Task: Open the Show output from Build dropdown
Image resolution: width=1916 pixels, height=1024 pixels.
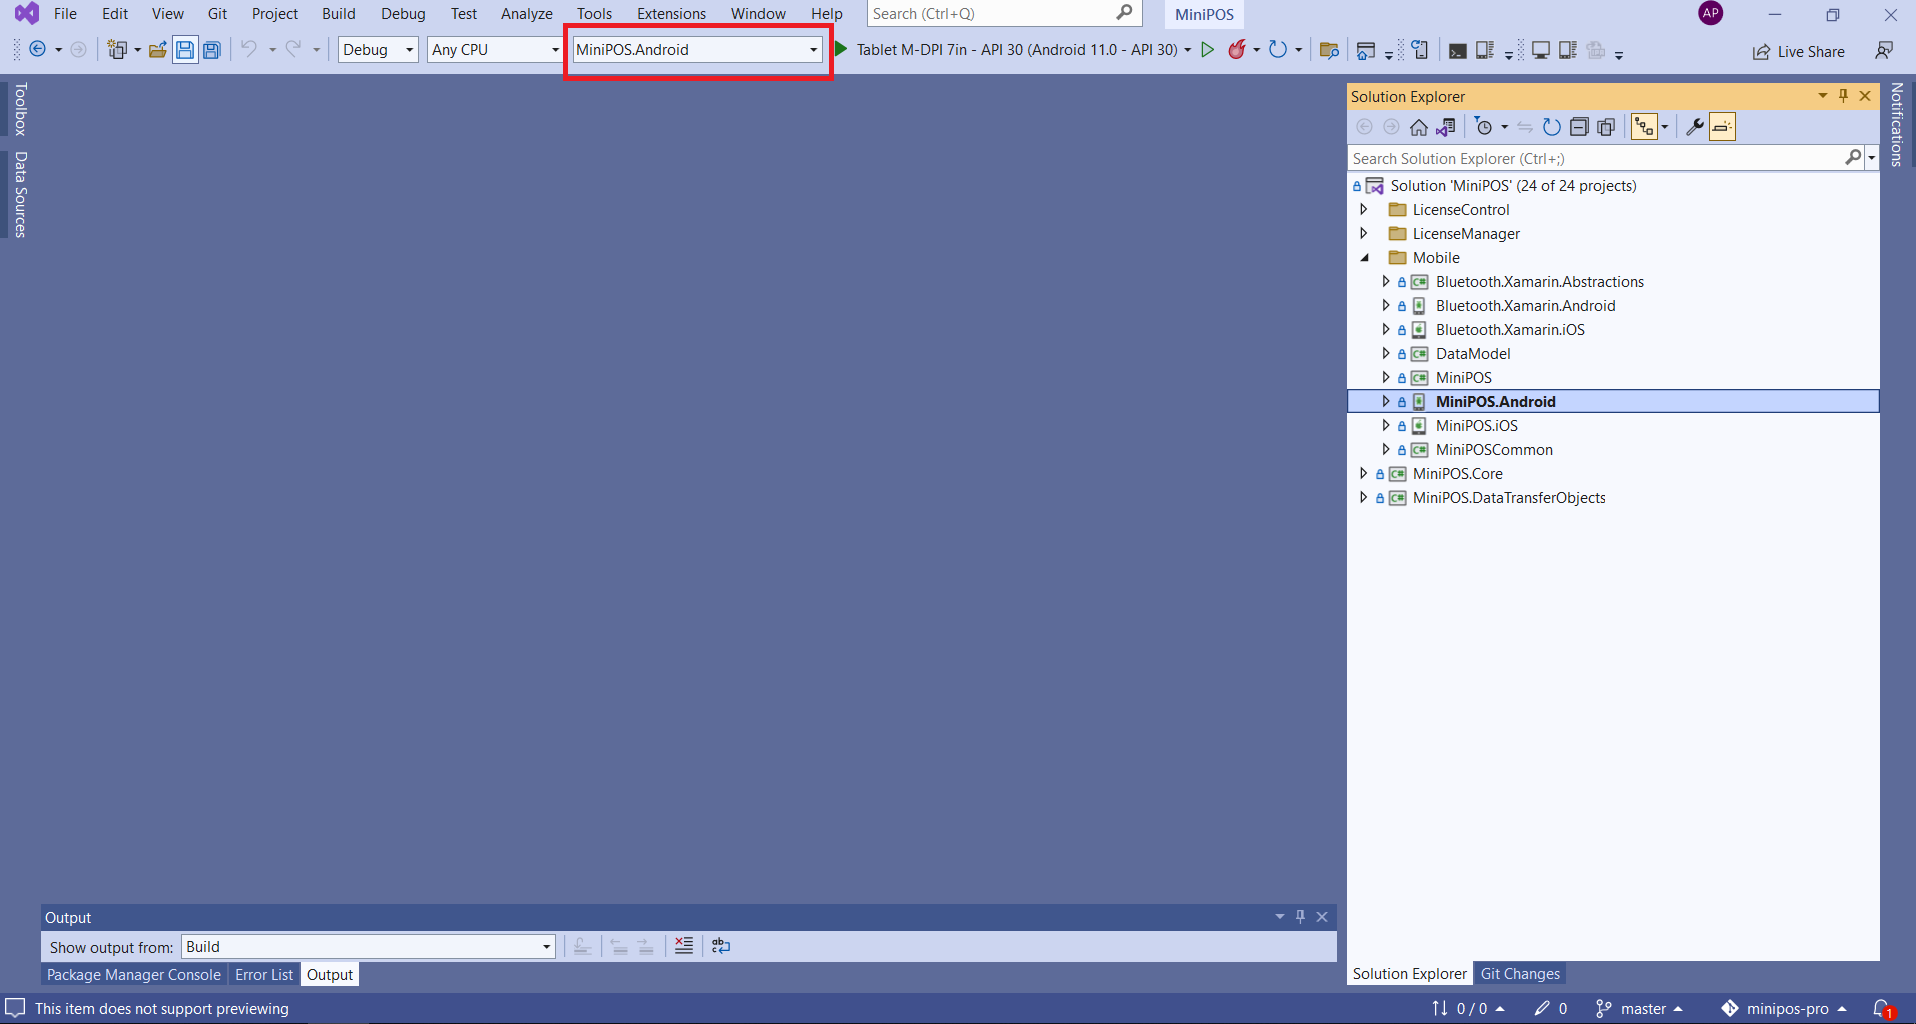Action: pos(368,946)
